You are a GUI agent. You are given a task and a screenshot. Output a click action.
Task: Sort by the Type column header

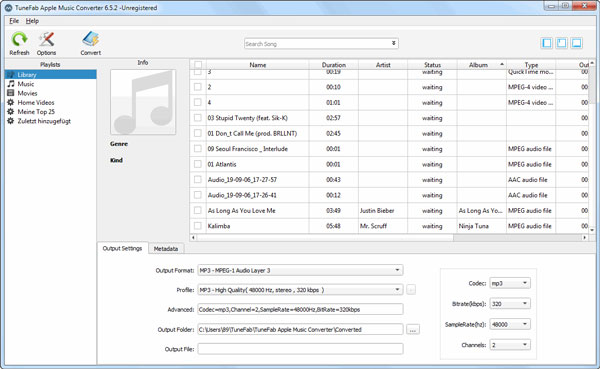531,65
